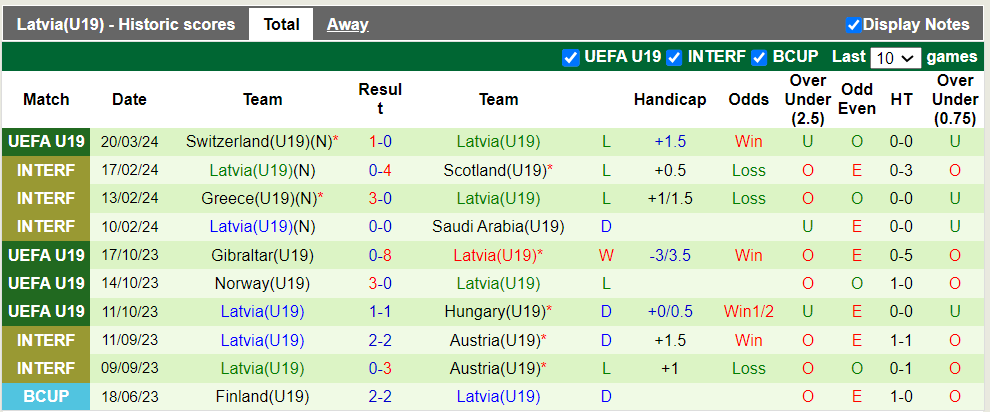Screen dimensions: 990x412
Task: Toggle the Display Notes checkbox
Action: 853,25
